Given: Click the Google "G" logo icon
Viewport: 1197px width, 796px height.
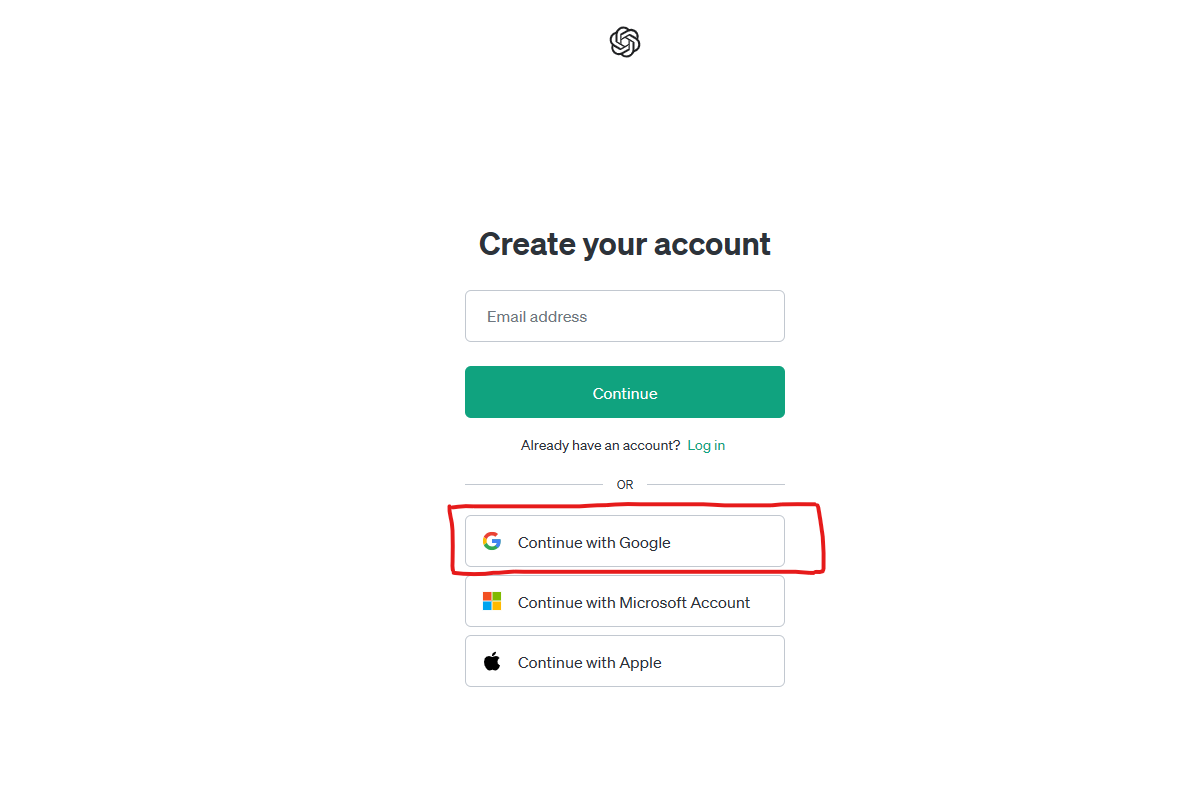Looking at the screenshot, I should tap(492, 542).
